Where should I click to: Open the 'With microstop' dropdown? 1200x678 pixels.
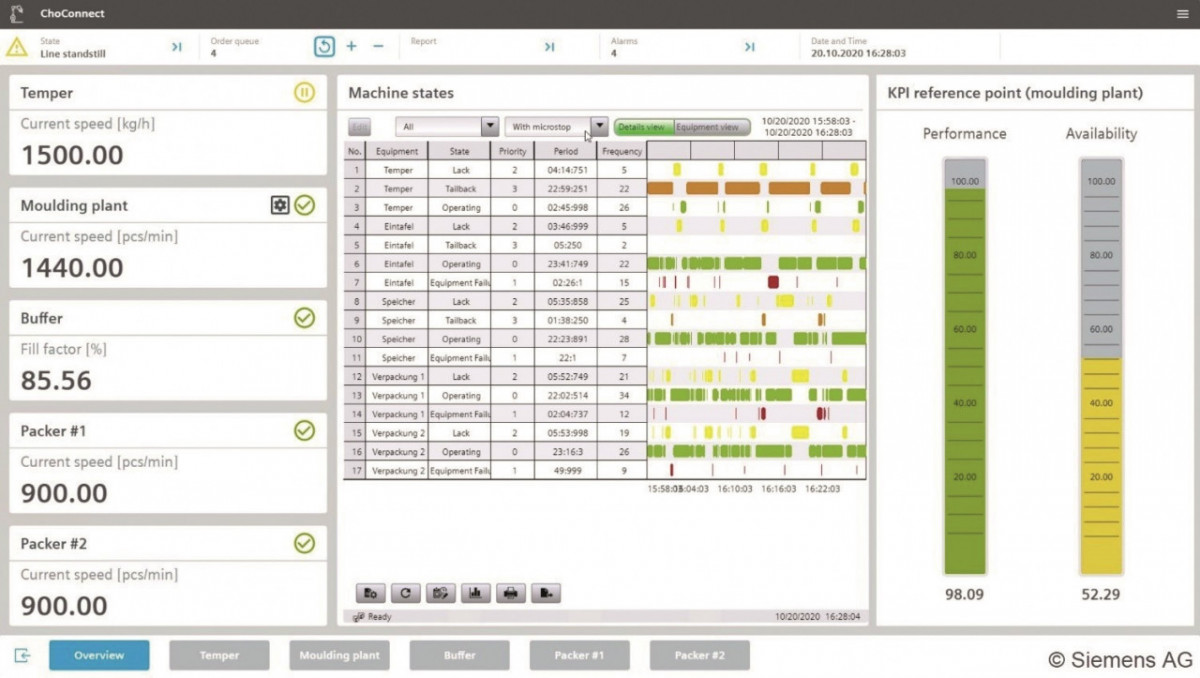pos(599,127)
